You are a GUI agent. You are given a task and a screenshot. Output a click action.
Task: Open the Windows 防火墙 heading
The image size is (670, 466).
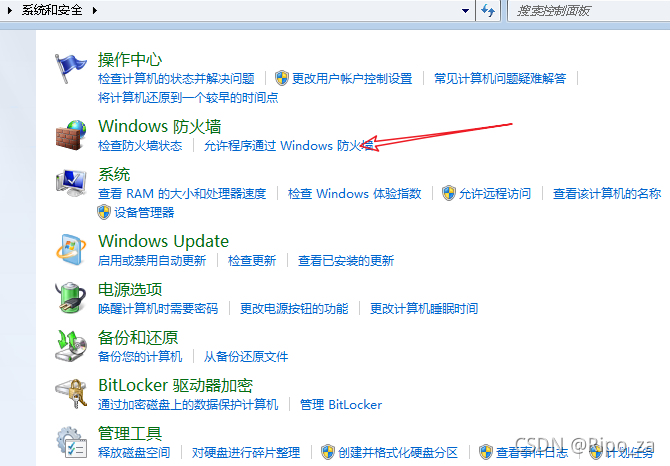click(160, 126)
